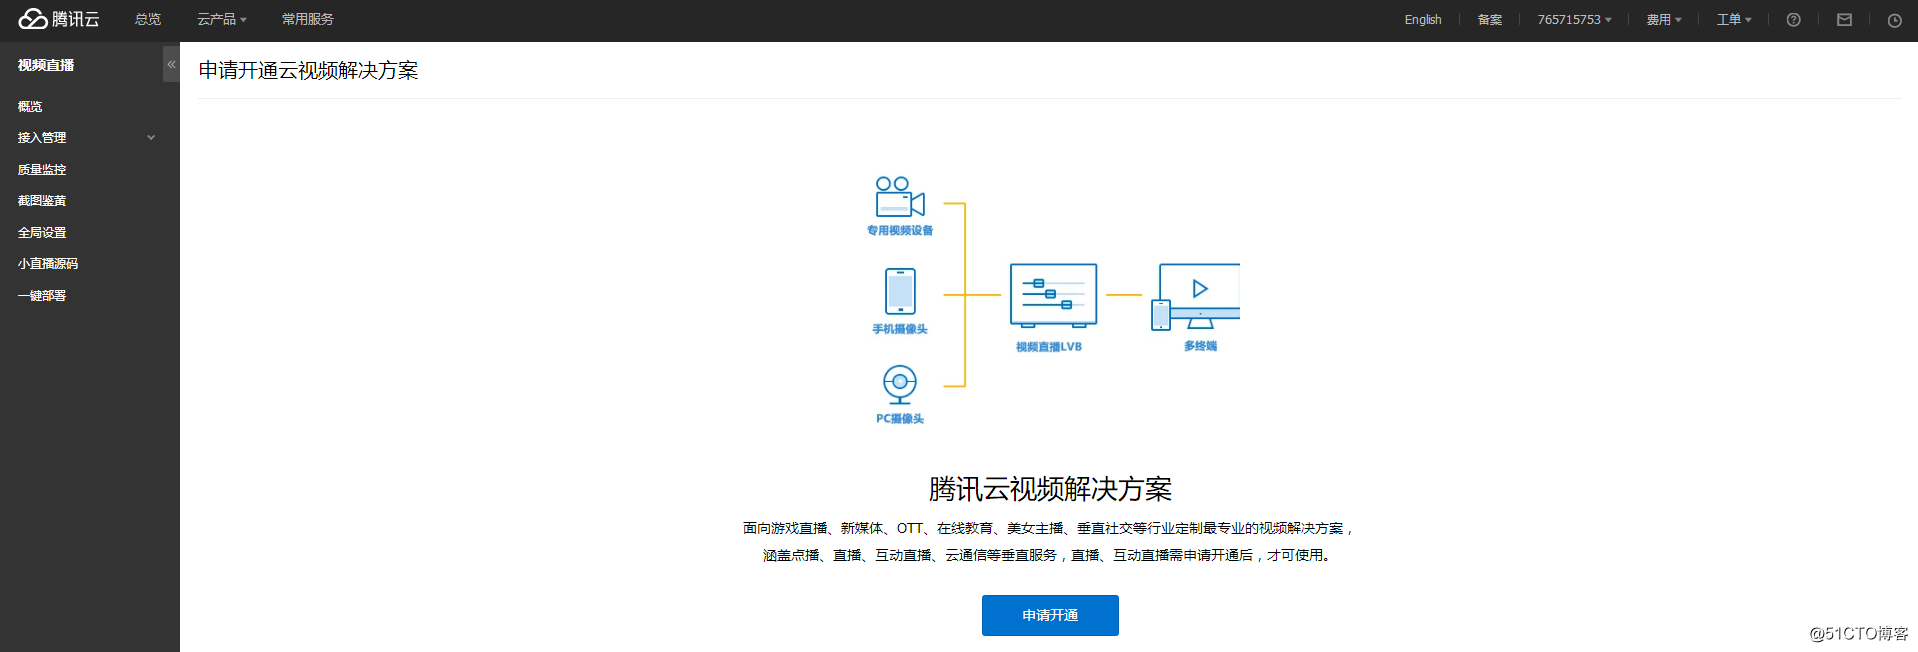Viewport: 1918px width, 652px height.
Task: Switch language to English
Action: 1422,19
